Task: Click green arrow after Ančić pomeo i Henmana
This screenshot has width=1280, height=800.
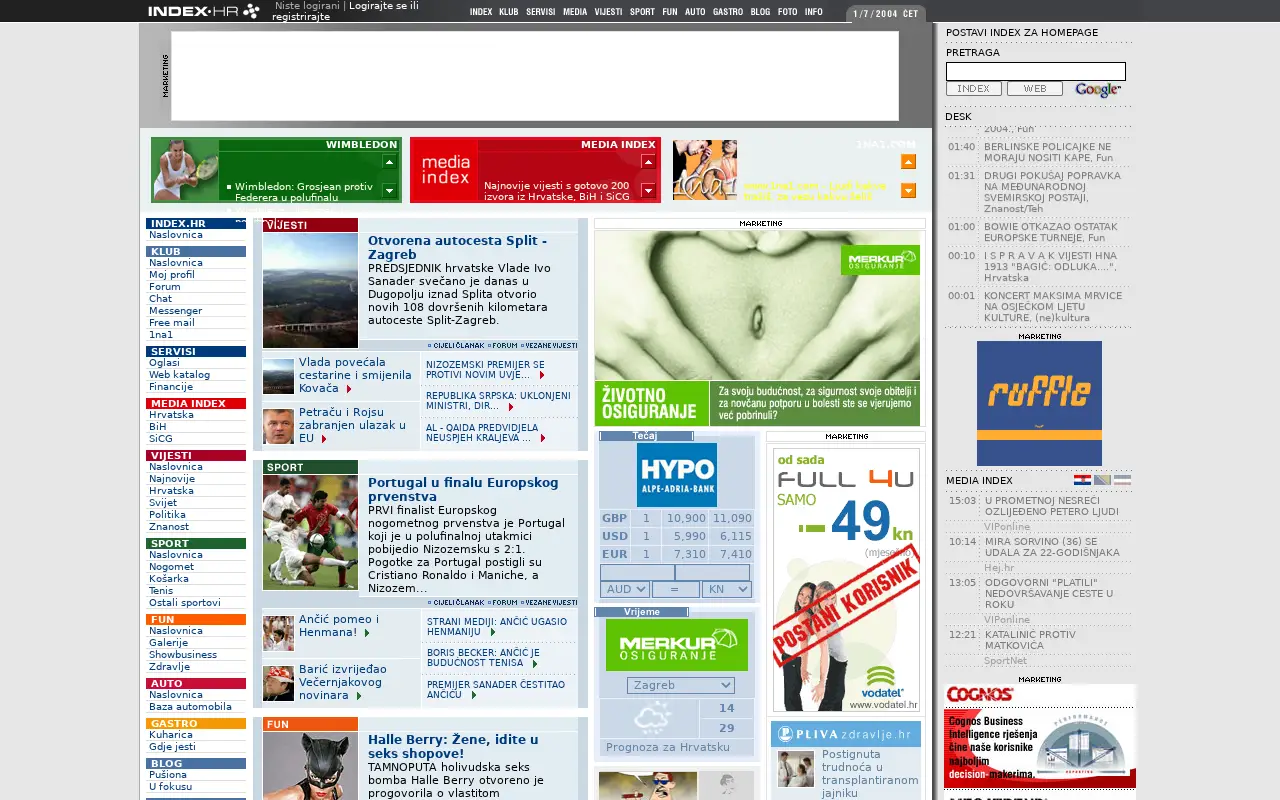Action: 367,633
